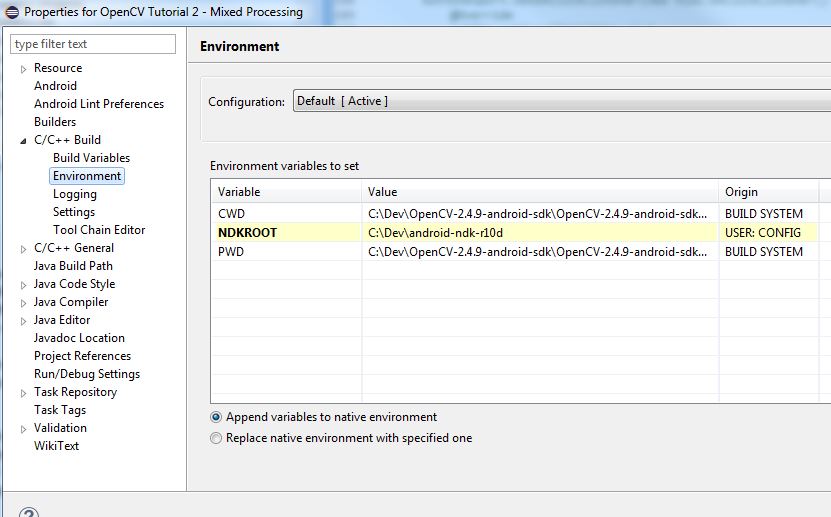Open the WikiText page
The image size is (831, 517).
(x=56, y=446)
